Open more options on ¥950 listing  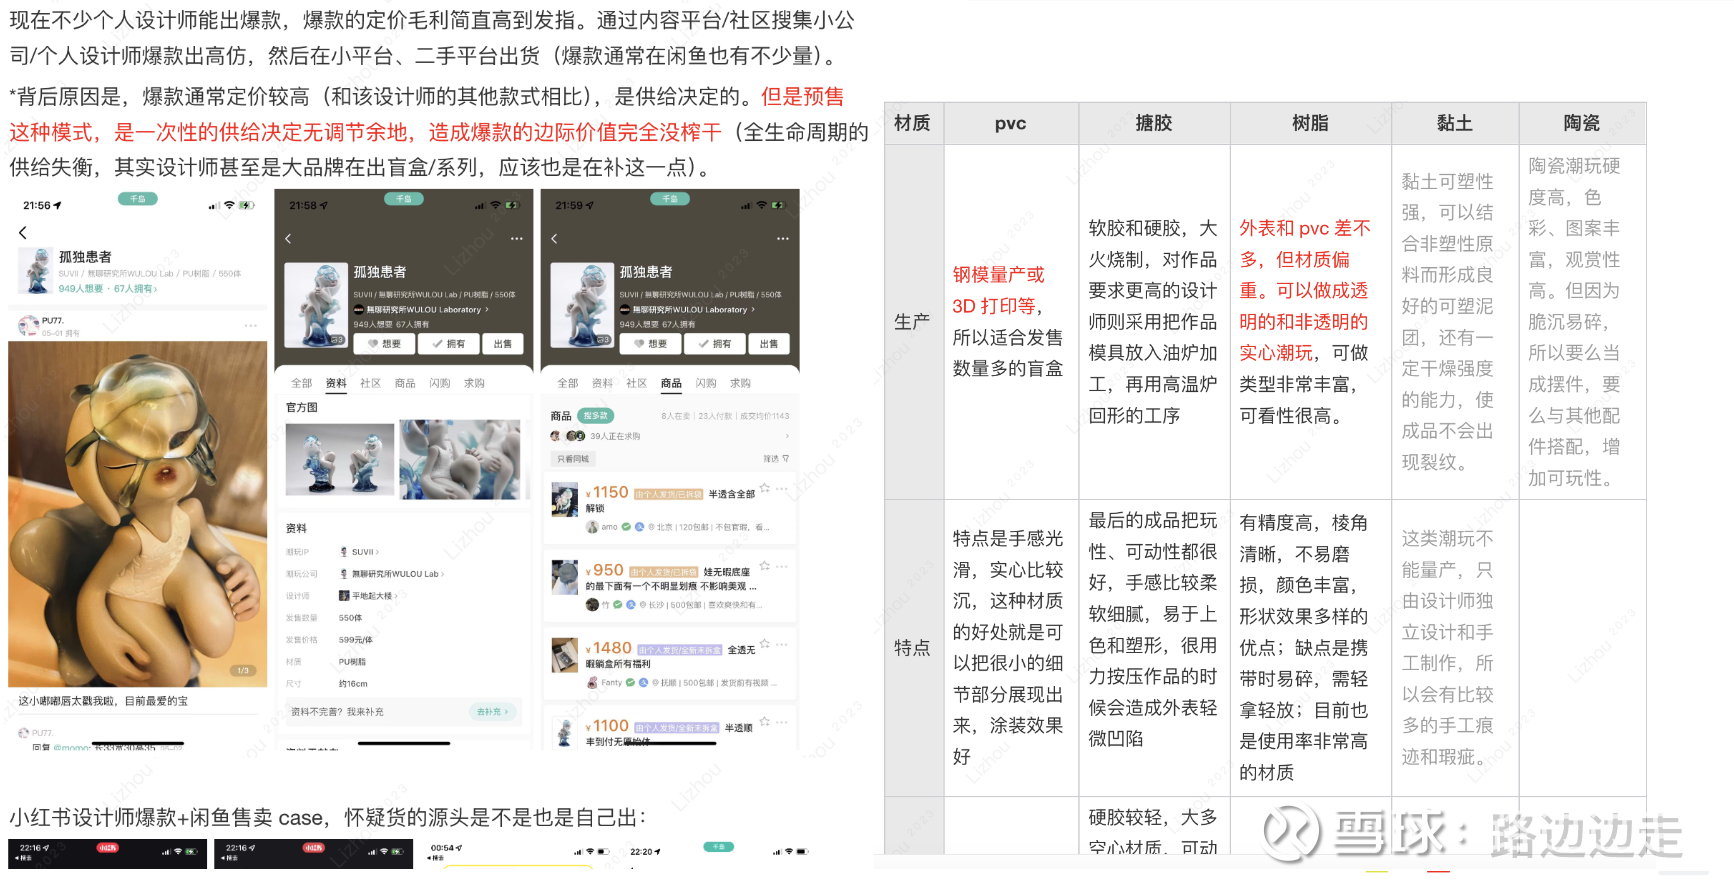click(782, 567)
